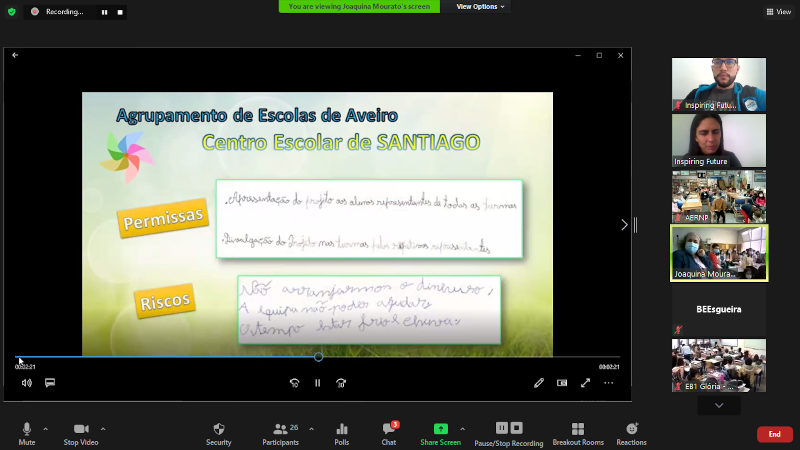Expand the audio options arrow next to Mute
The width and height of the screenshot is (800, 450).
point(45,429)
